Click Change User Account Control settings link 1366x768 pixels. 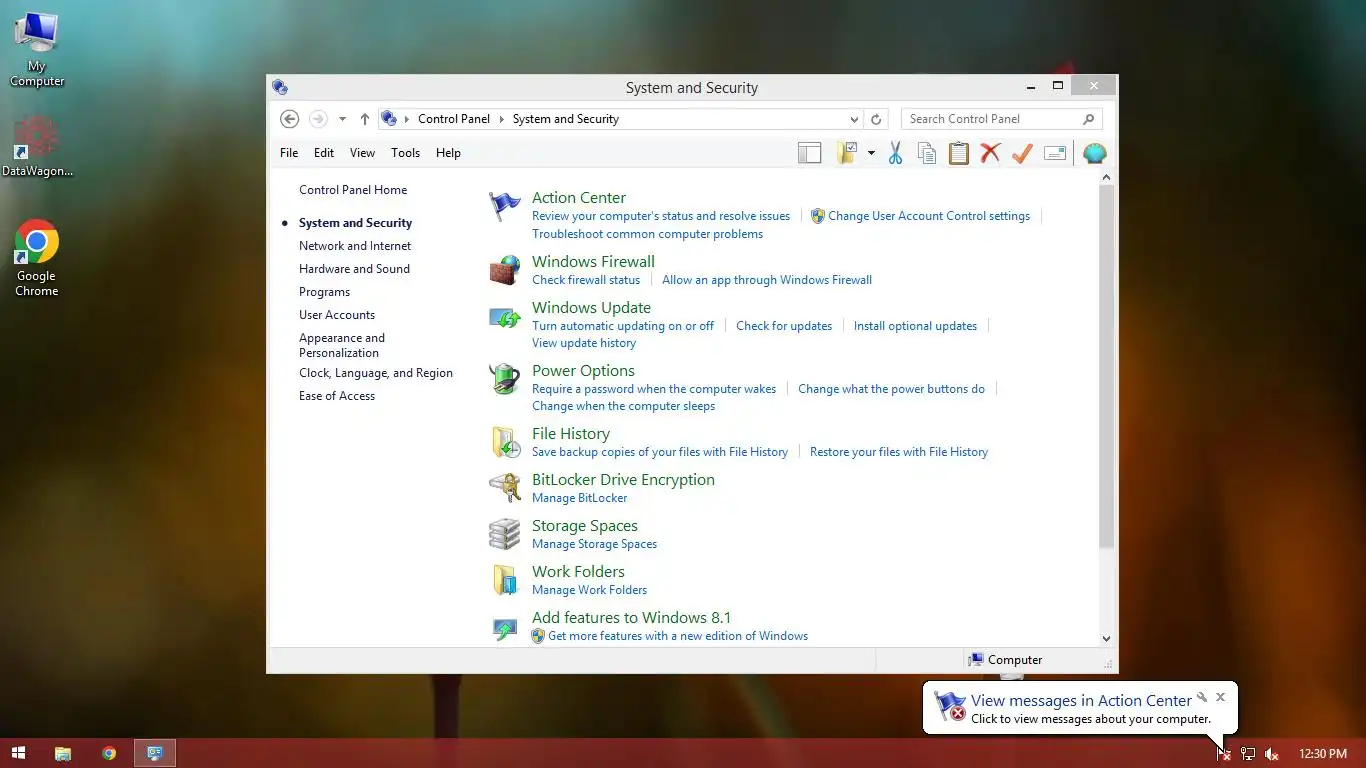(929, 216)
